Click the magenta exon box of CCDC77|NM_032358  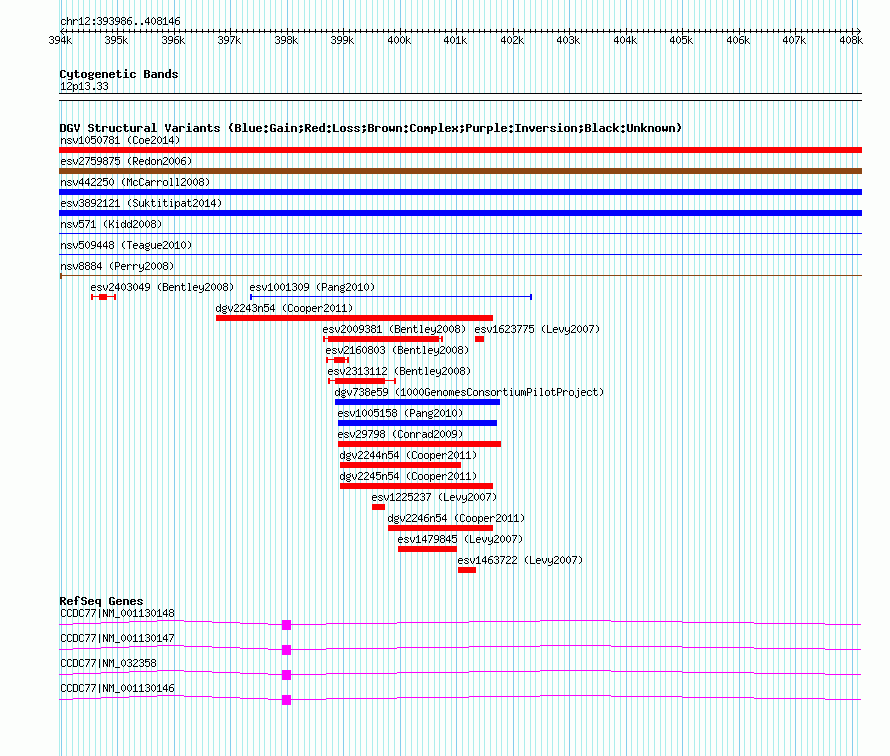286,675
